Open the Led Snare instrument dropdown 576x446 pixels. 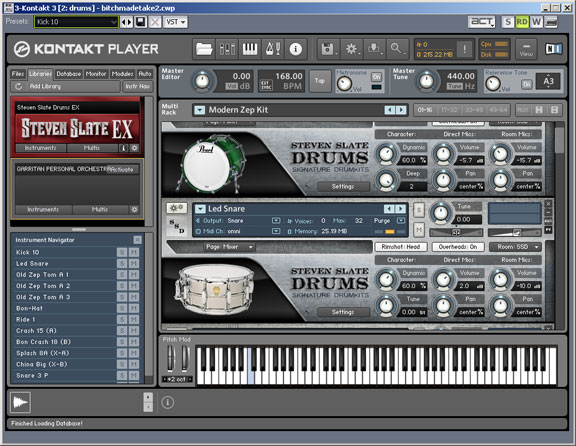tap(200, 209)
